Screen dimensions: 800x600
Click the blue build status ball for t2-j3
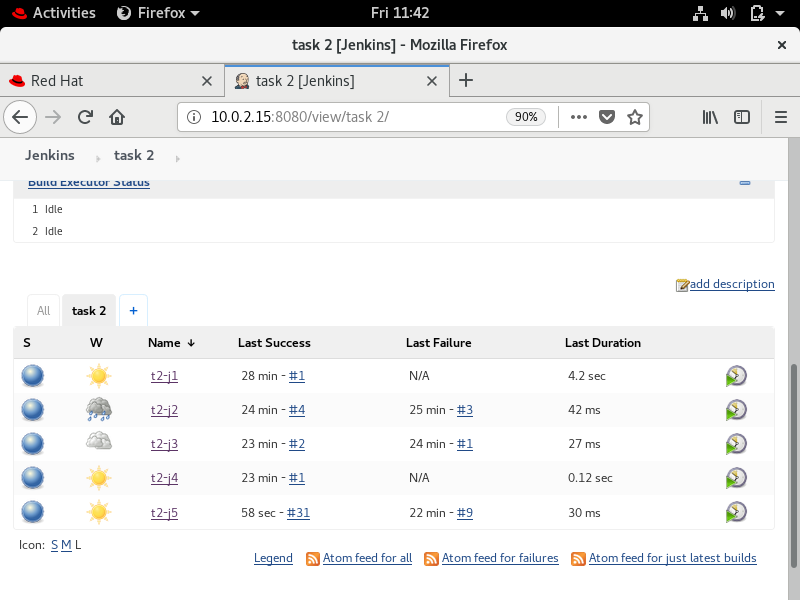32,443
